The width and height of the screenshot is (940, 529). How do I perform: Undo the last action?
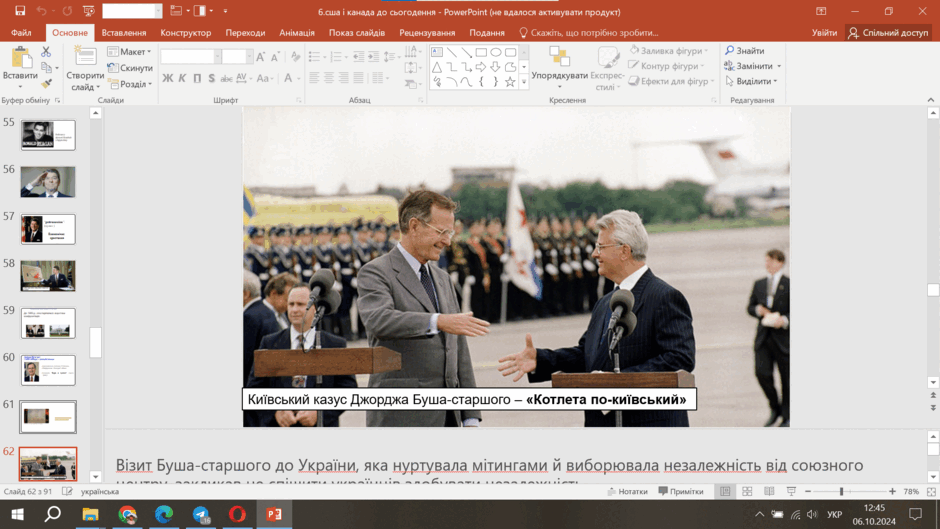click(x=41, y=11)
